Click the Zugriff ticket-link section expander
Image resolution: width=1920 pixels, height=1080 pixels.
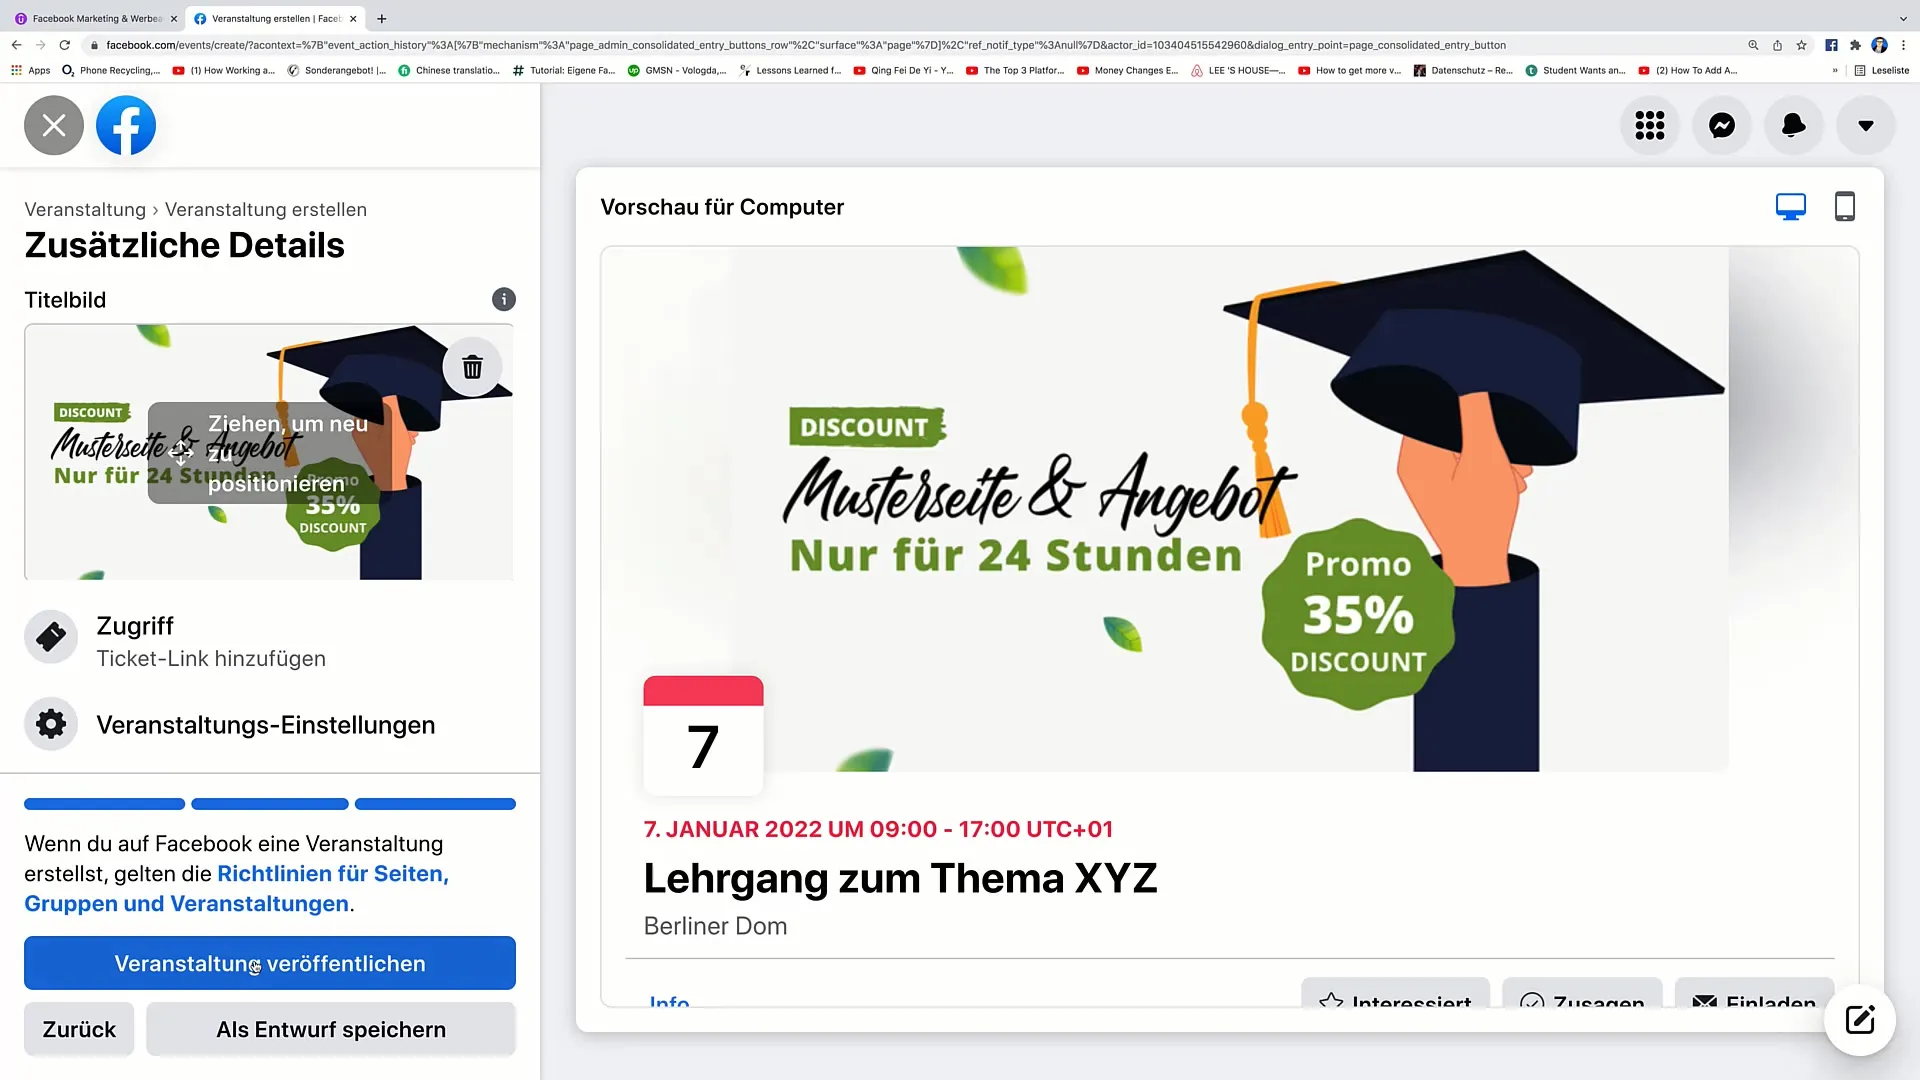[x=269, y=640]
